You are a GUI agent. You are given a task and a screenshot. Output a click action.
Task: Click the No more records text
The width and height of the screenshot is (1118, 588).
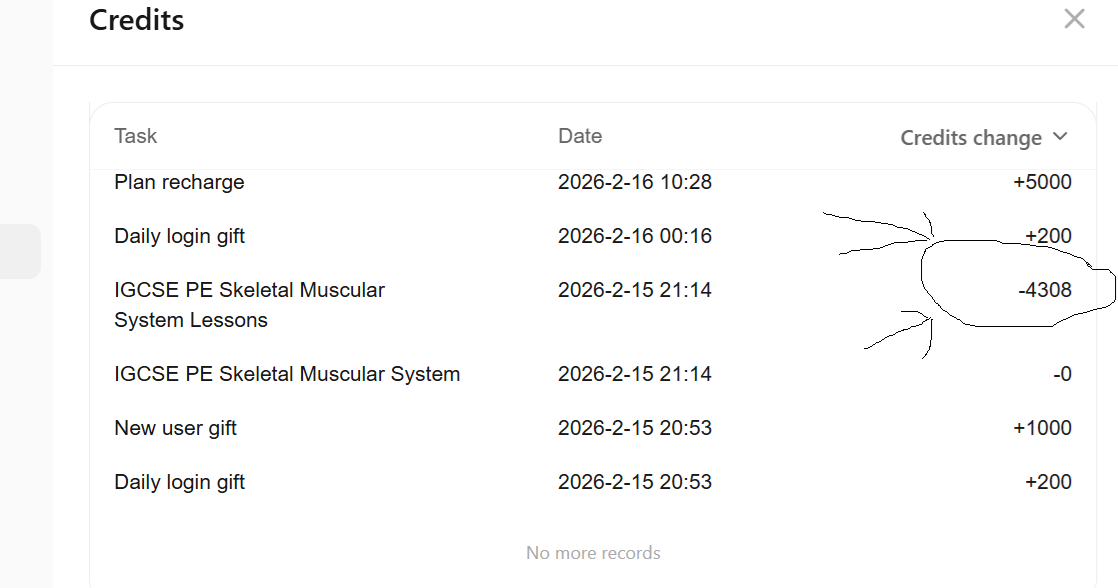593,552
